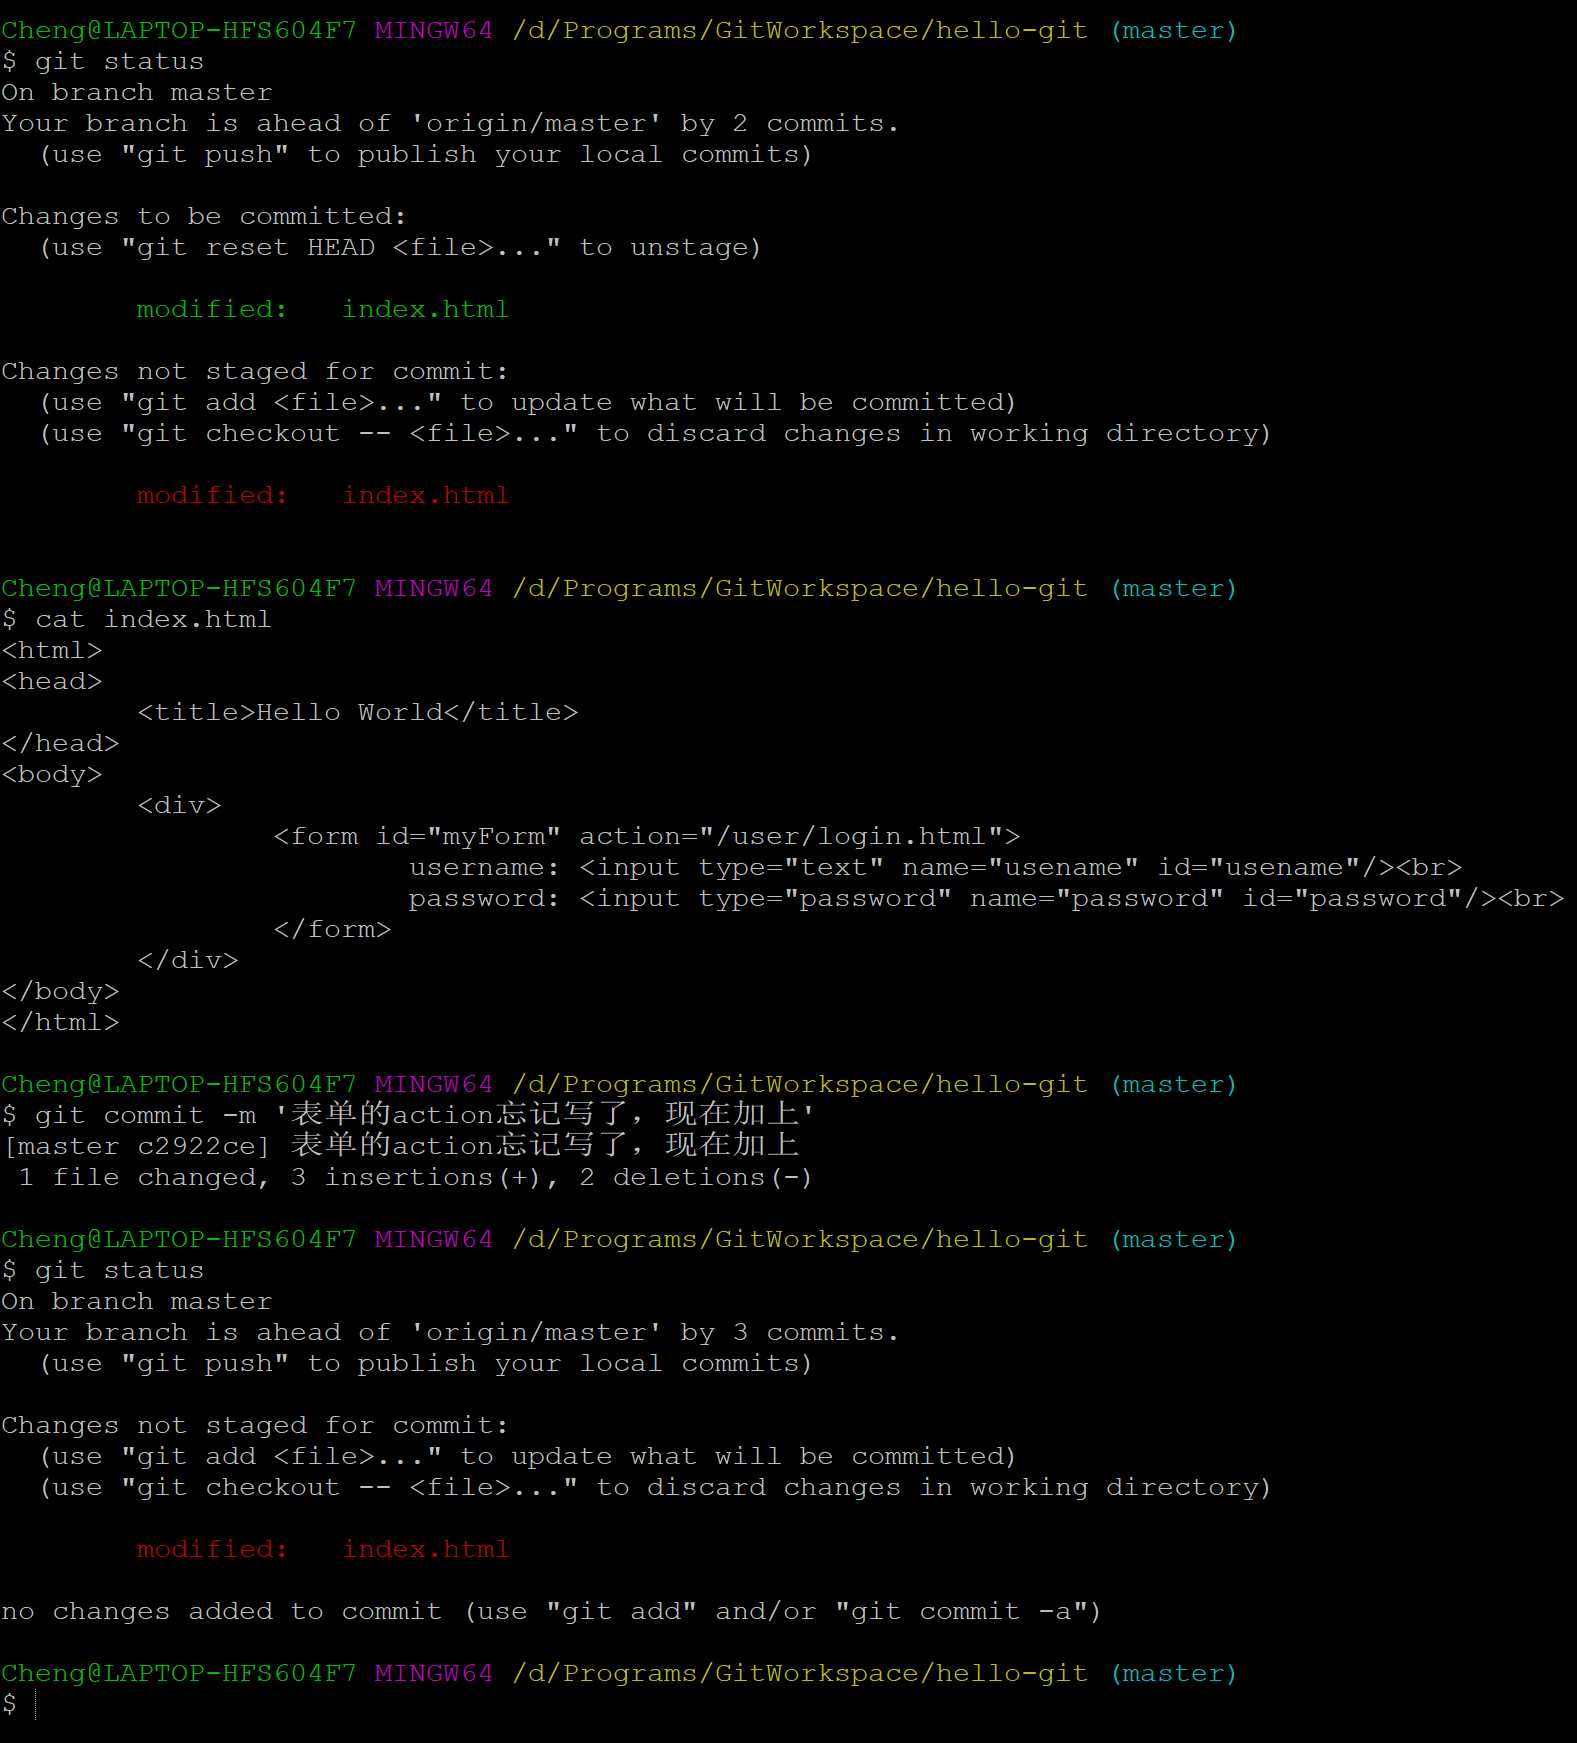
Task: Click the 'by 3 commits.' branch status line
Action: [x=450, y=1333]
